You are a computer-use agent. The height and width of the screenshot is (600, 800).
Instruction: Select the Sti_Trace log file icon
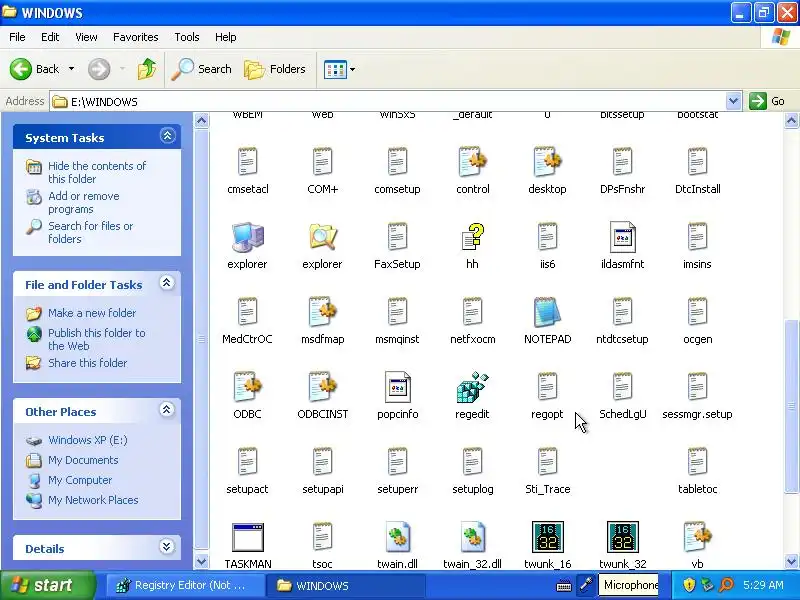(547, 462)
